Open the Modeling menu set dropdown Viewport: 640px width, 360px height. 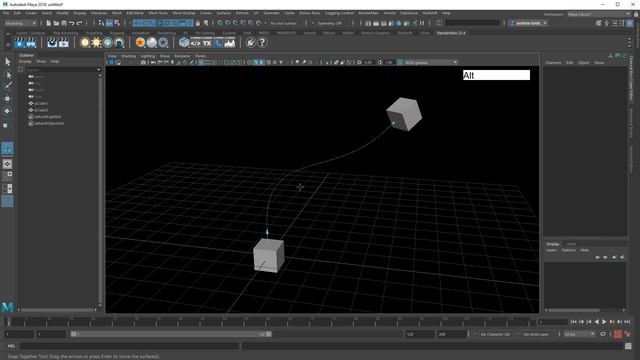coord(20,23)
